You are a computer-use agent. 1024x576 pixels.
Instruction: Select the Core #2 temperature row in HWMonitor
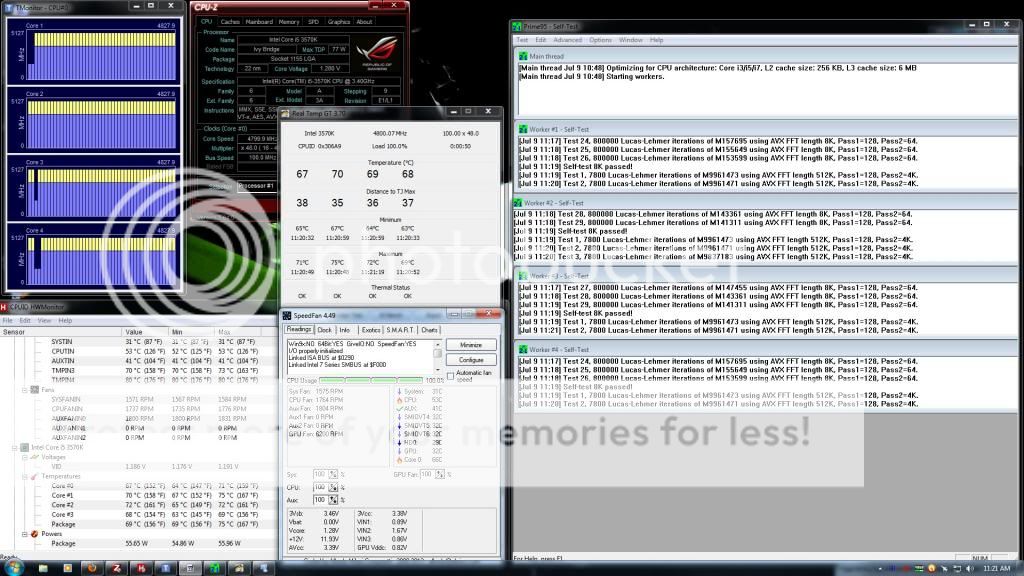pos(137,505)
